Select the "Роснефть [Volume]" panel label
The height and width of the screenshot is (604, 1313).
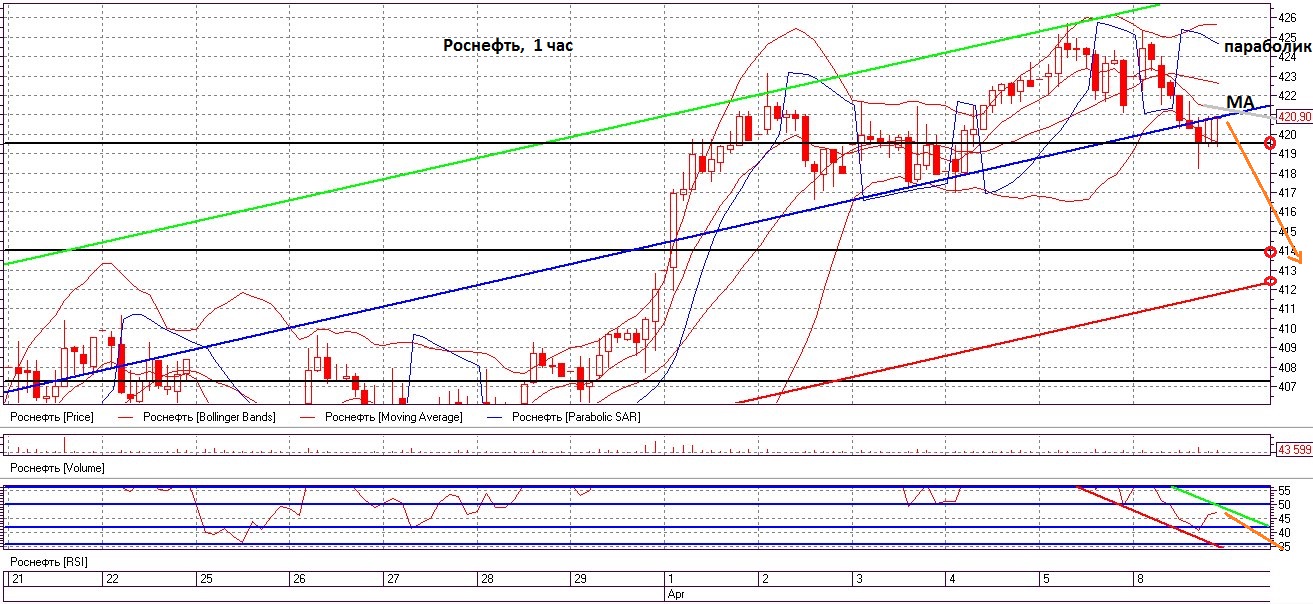(x=56, y=467)
